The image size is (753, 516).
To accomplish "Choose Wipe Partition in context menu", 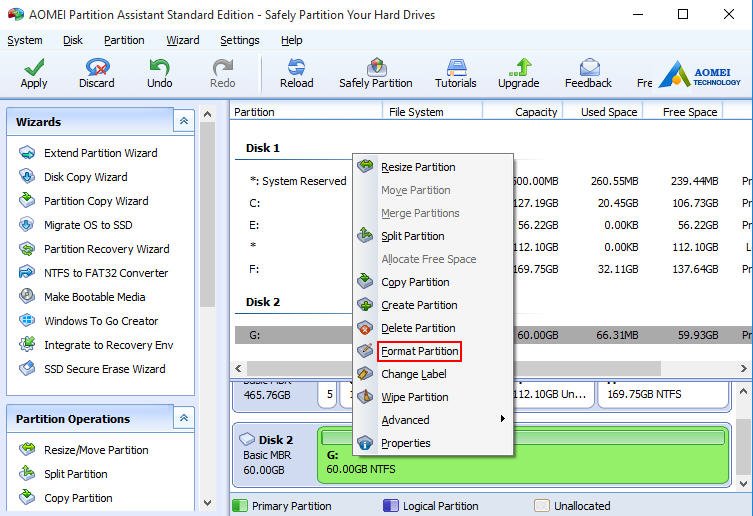I will [433, 397].
